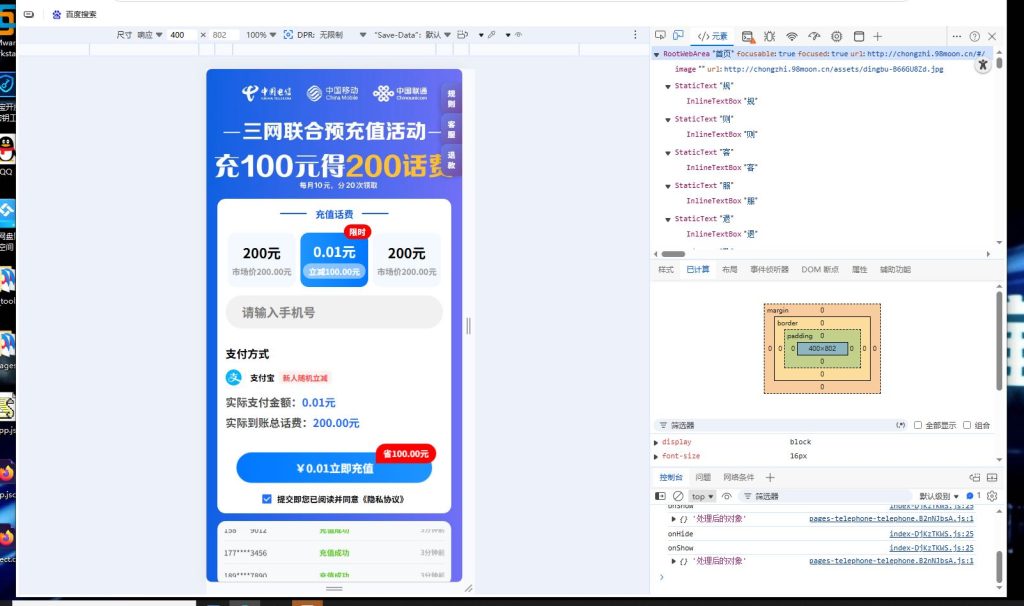Click the phone number input field

pyautogui.click(x=334, y=312)
